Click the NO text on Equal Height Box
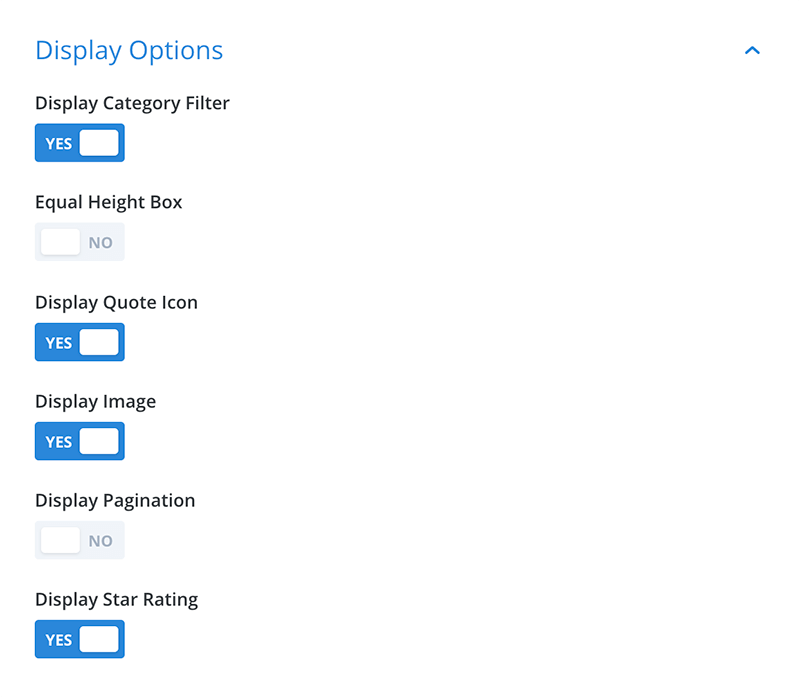 pyautogui.click(x=100, y=241)
